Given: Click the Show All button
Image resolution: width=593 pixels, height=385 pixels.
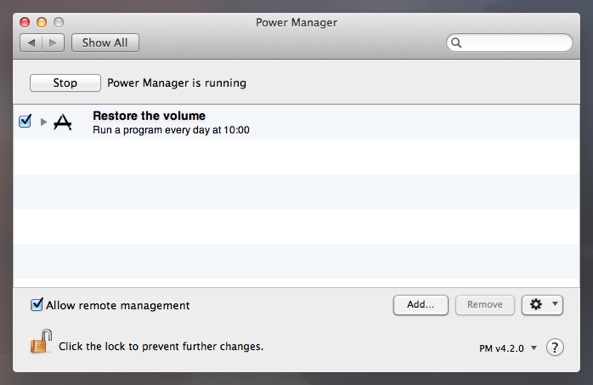Looking at the screenshot, I should [x=105, y=43].
